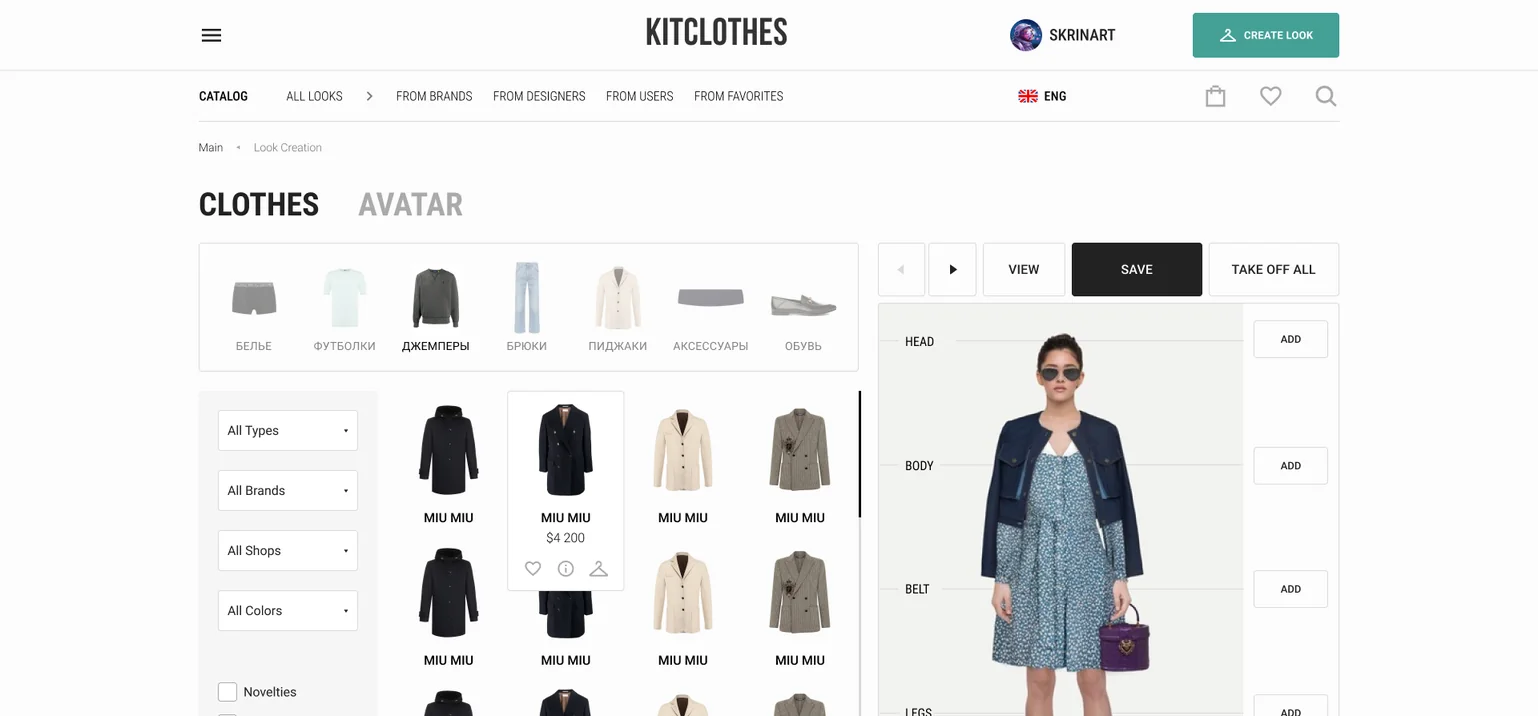1538x716 pixels.
Task: Show info for the $4 200 coat
Action: 566,568
